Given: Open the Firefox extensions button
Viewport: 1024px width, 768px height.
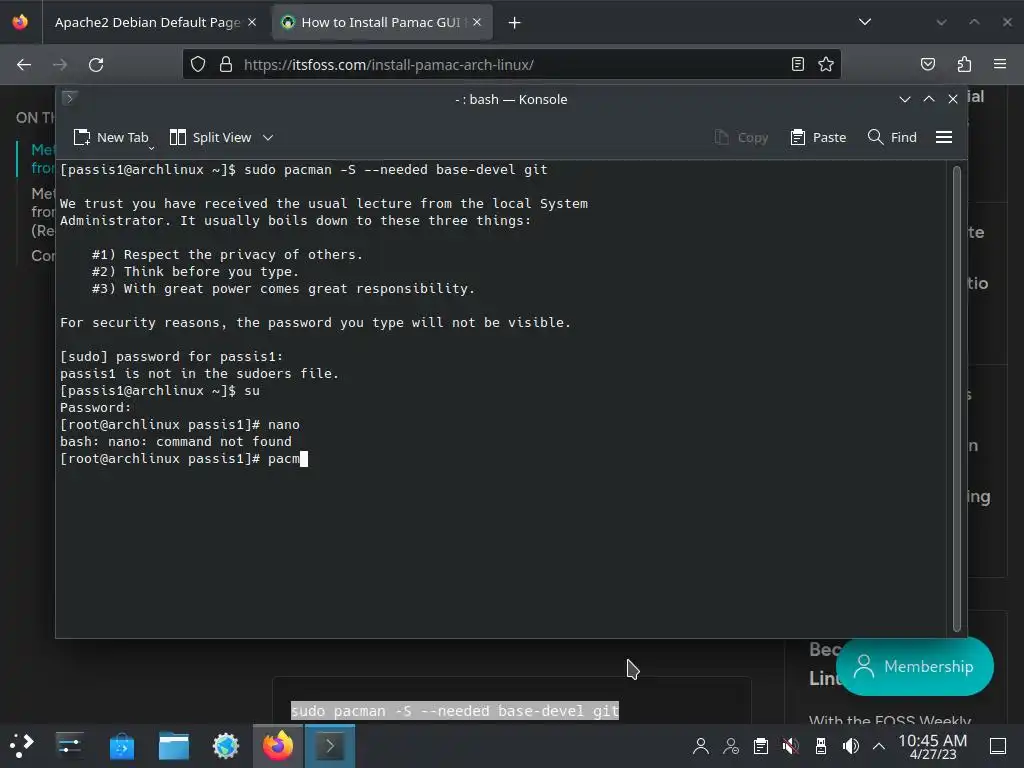Looking at the screenshot, I should (x=964, y=64).
